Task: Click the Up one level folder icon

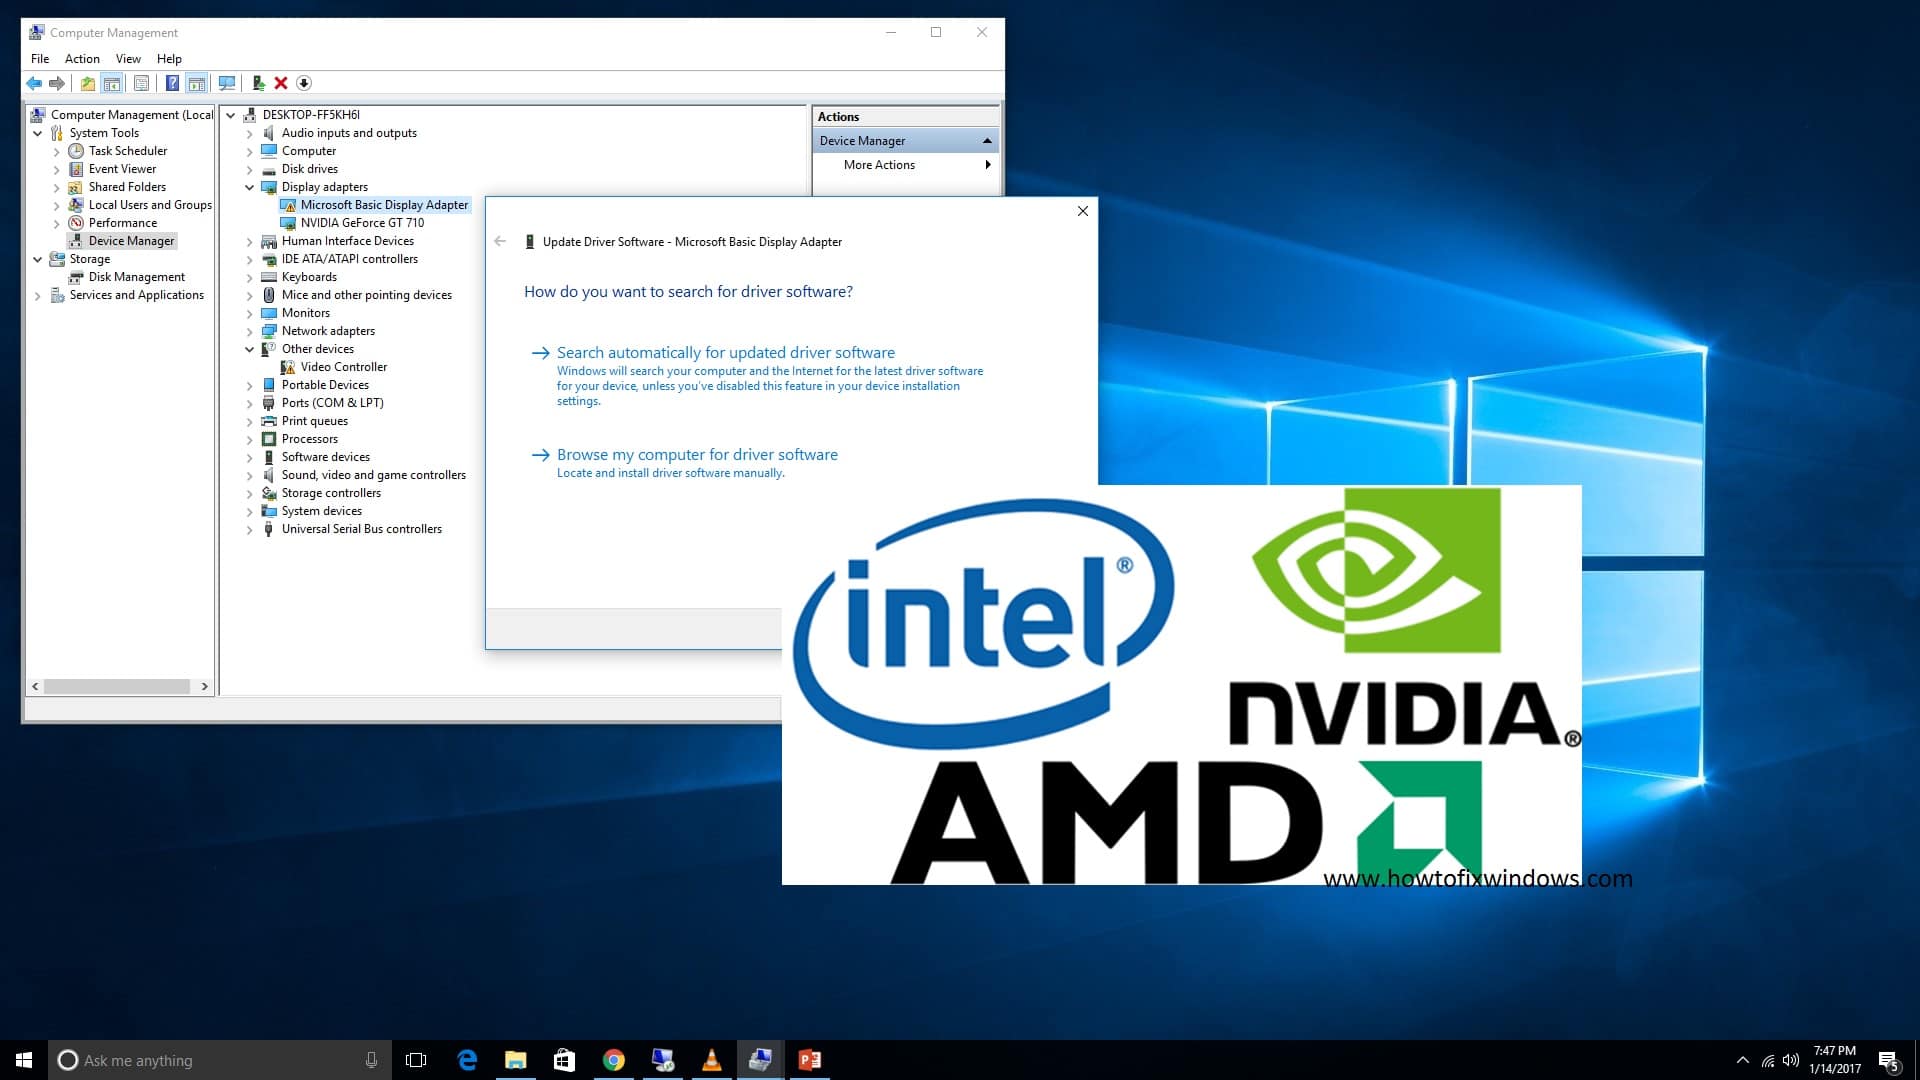Action: pyautogui.click(x=88, y=83)
